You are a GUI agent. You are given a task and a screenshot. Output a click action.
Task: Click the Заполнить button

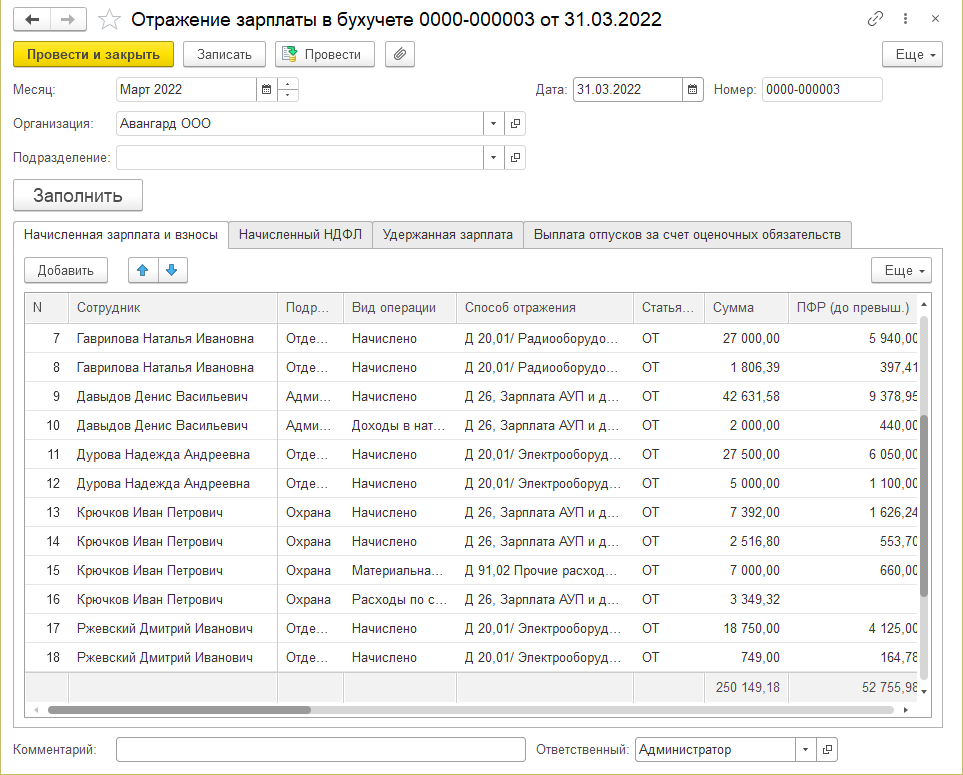[78, 195]
